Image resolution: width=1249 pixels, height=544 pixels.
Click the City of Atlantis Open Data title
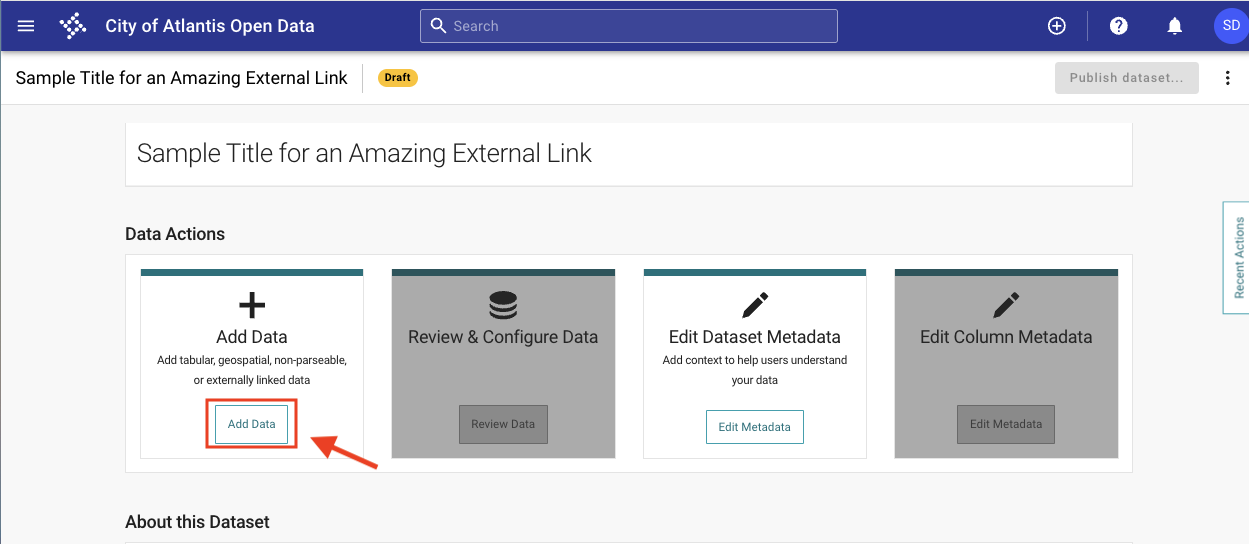210,26
